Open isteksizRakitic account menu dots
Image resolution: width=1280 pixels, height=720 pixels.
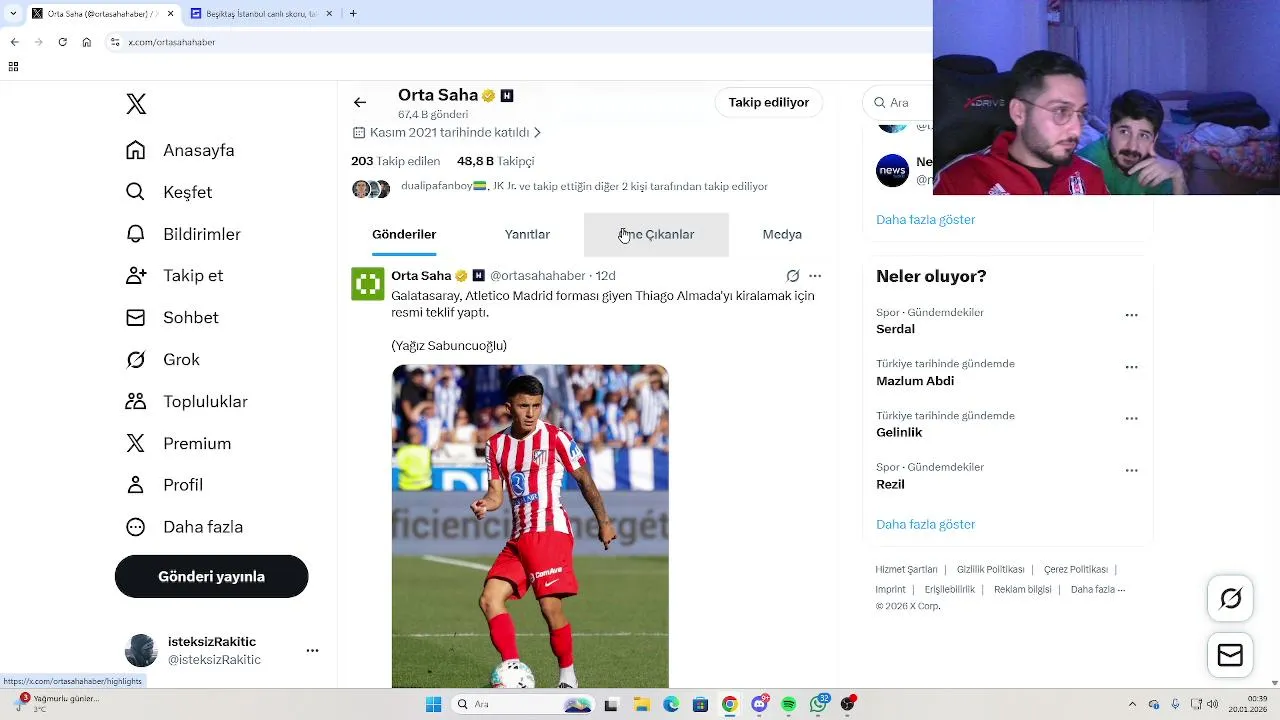[312, 650]
